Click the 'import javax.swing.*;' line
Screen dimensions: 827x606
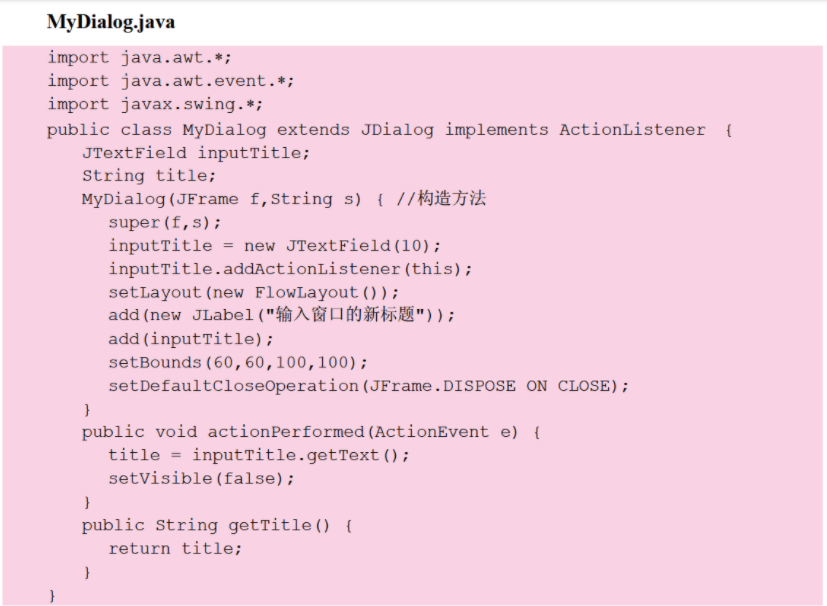pyautogui.click(x=155, y=104)
